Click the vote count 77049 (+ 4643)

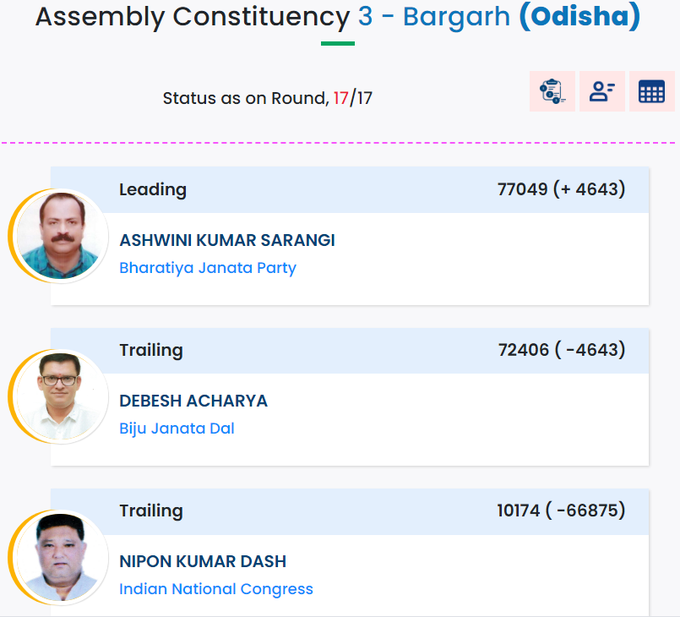pos(561,189)
